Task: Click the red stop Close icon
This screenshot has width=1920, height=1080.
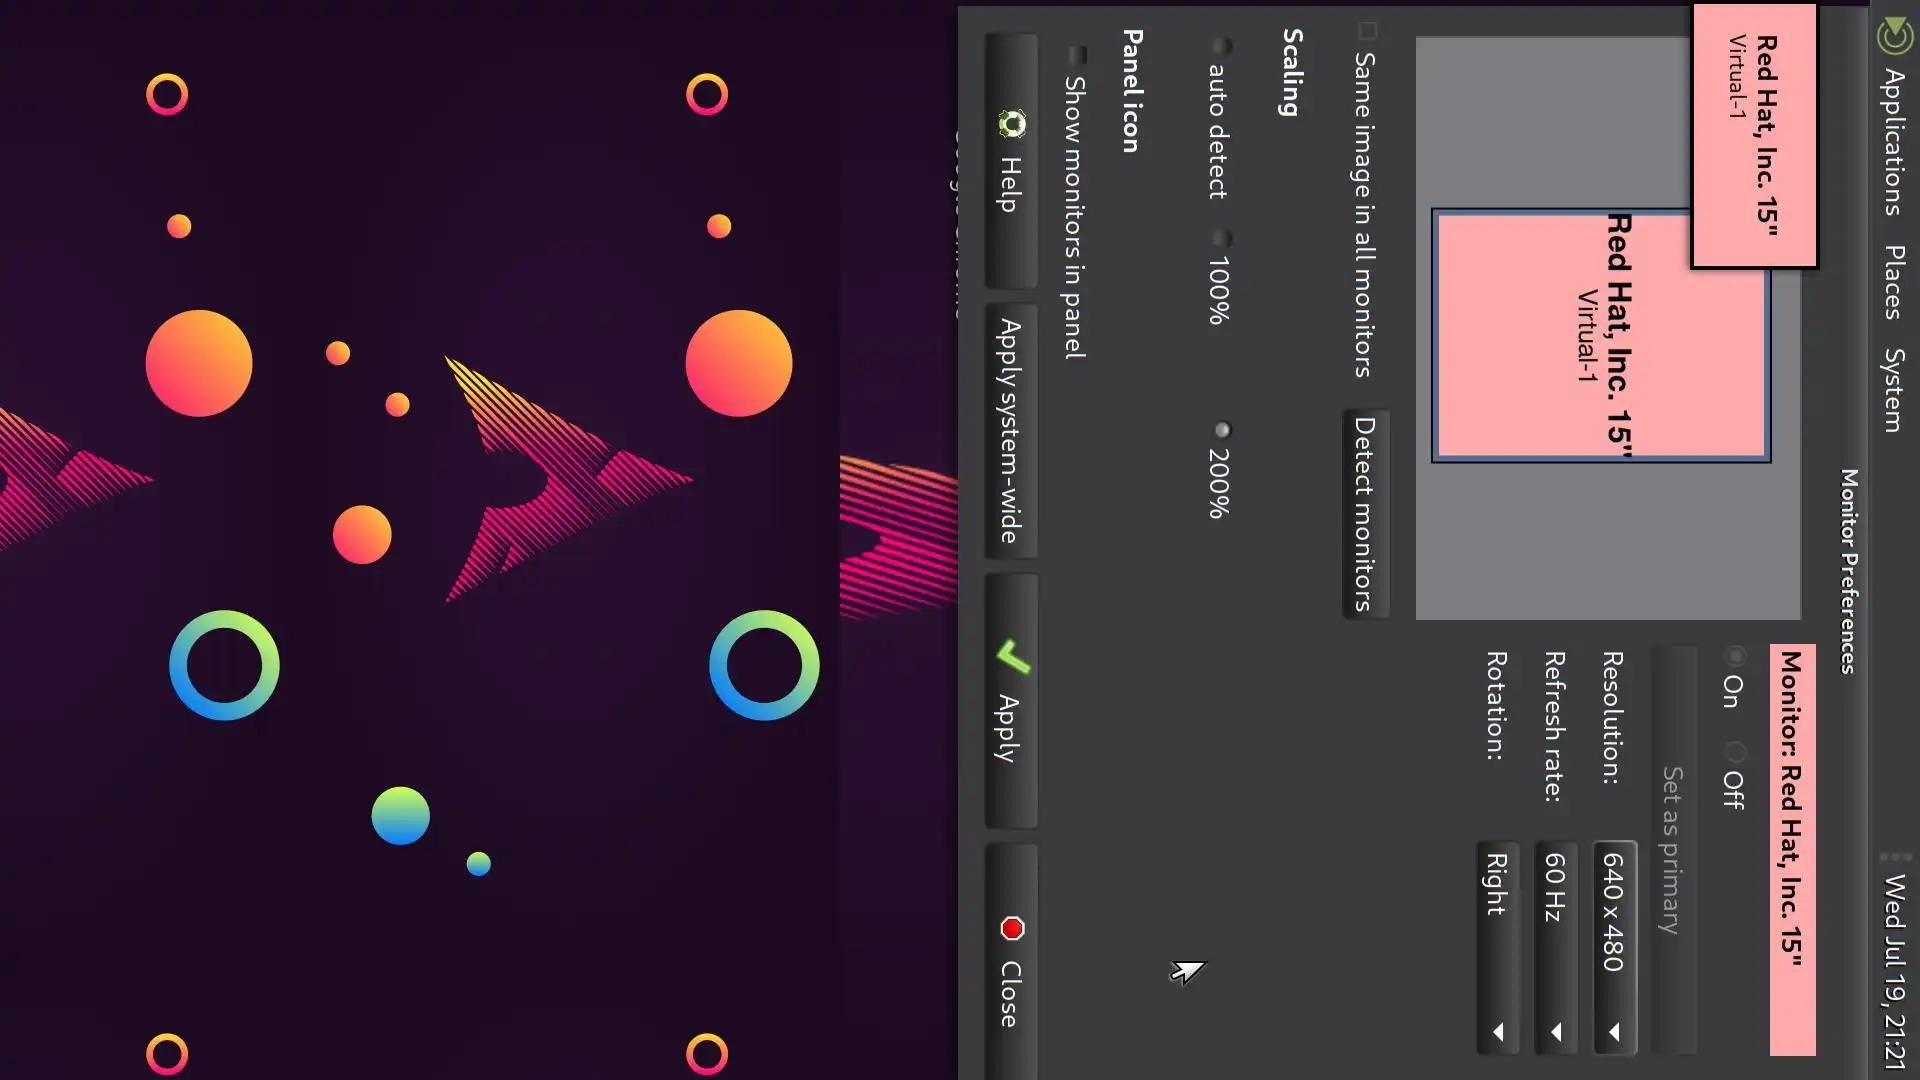Action: [x=1012, y=929]
